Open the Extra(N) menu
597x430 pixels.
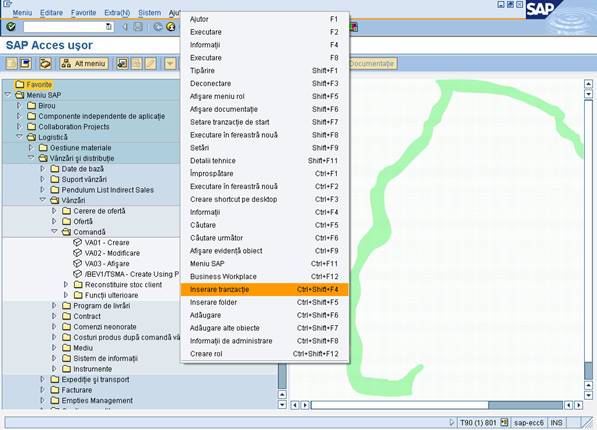tap(117, 13)
